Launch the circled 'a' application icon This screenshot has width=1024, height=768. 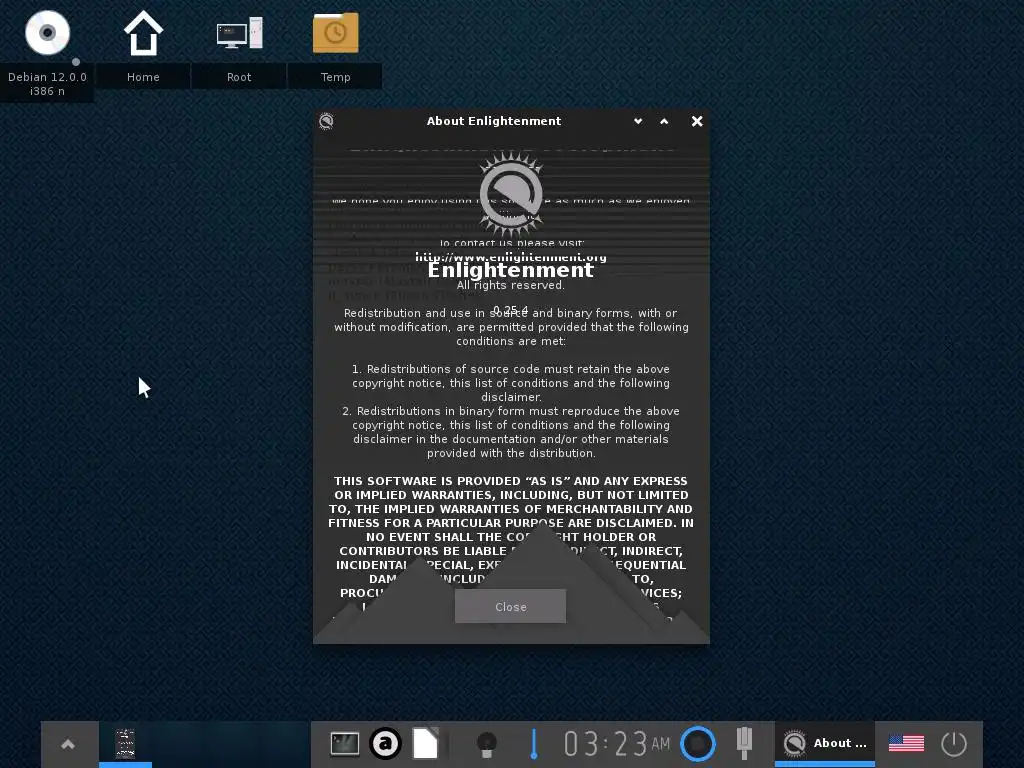tap(385, 743)
